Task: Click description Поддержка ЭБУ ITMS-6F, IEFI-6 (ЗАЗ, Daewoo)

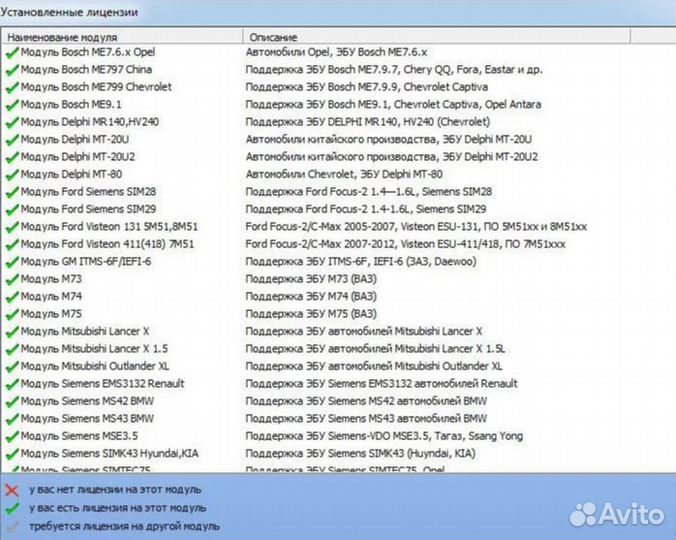Action: tap(361, 262)
